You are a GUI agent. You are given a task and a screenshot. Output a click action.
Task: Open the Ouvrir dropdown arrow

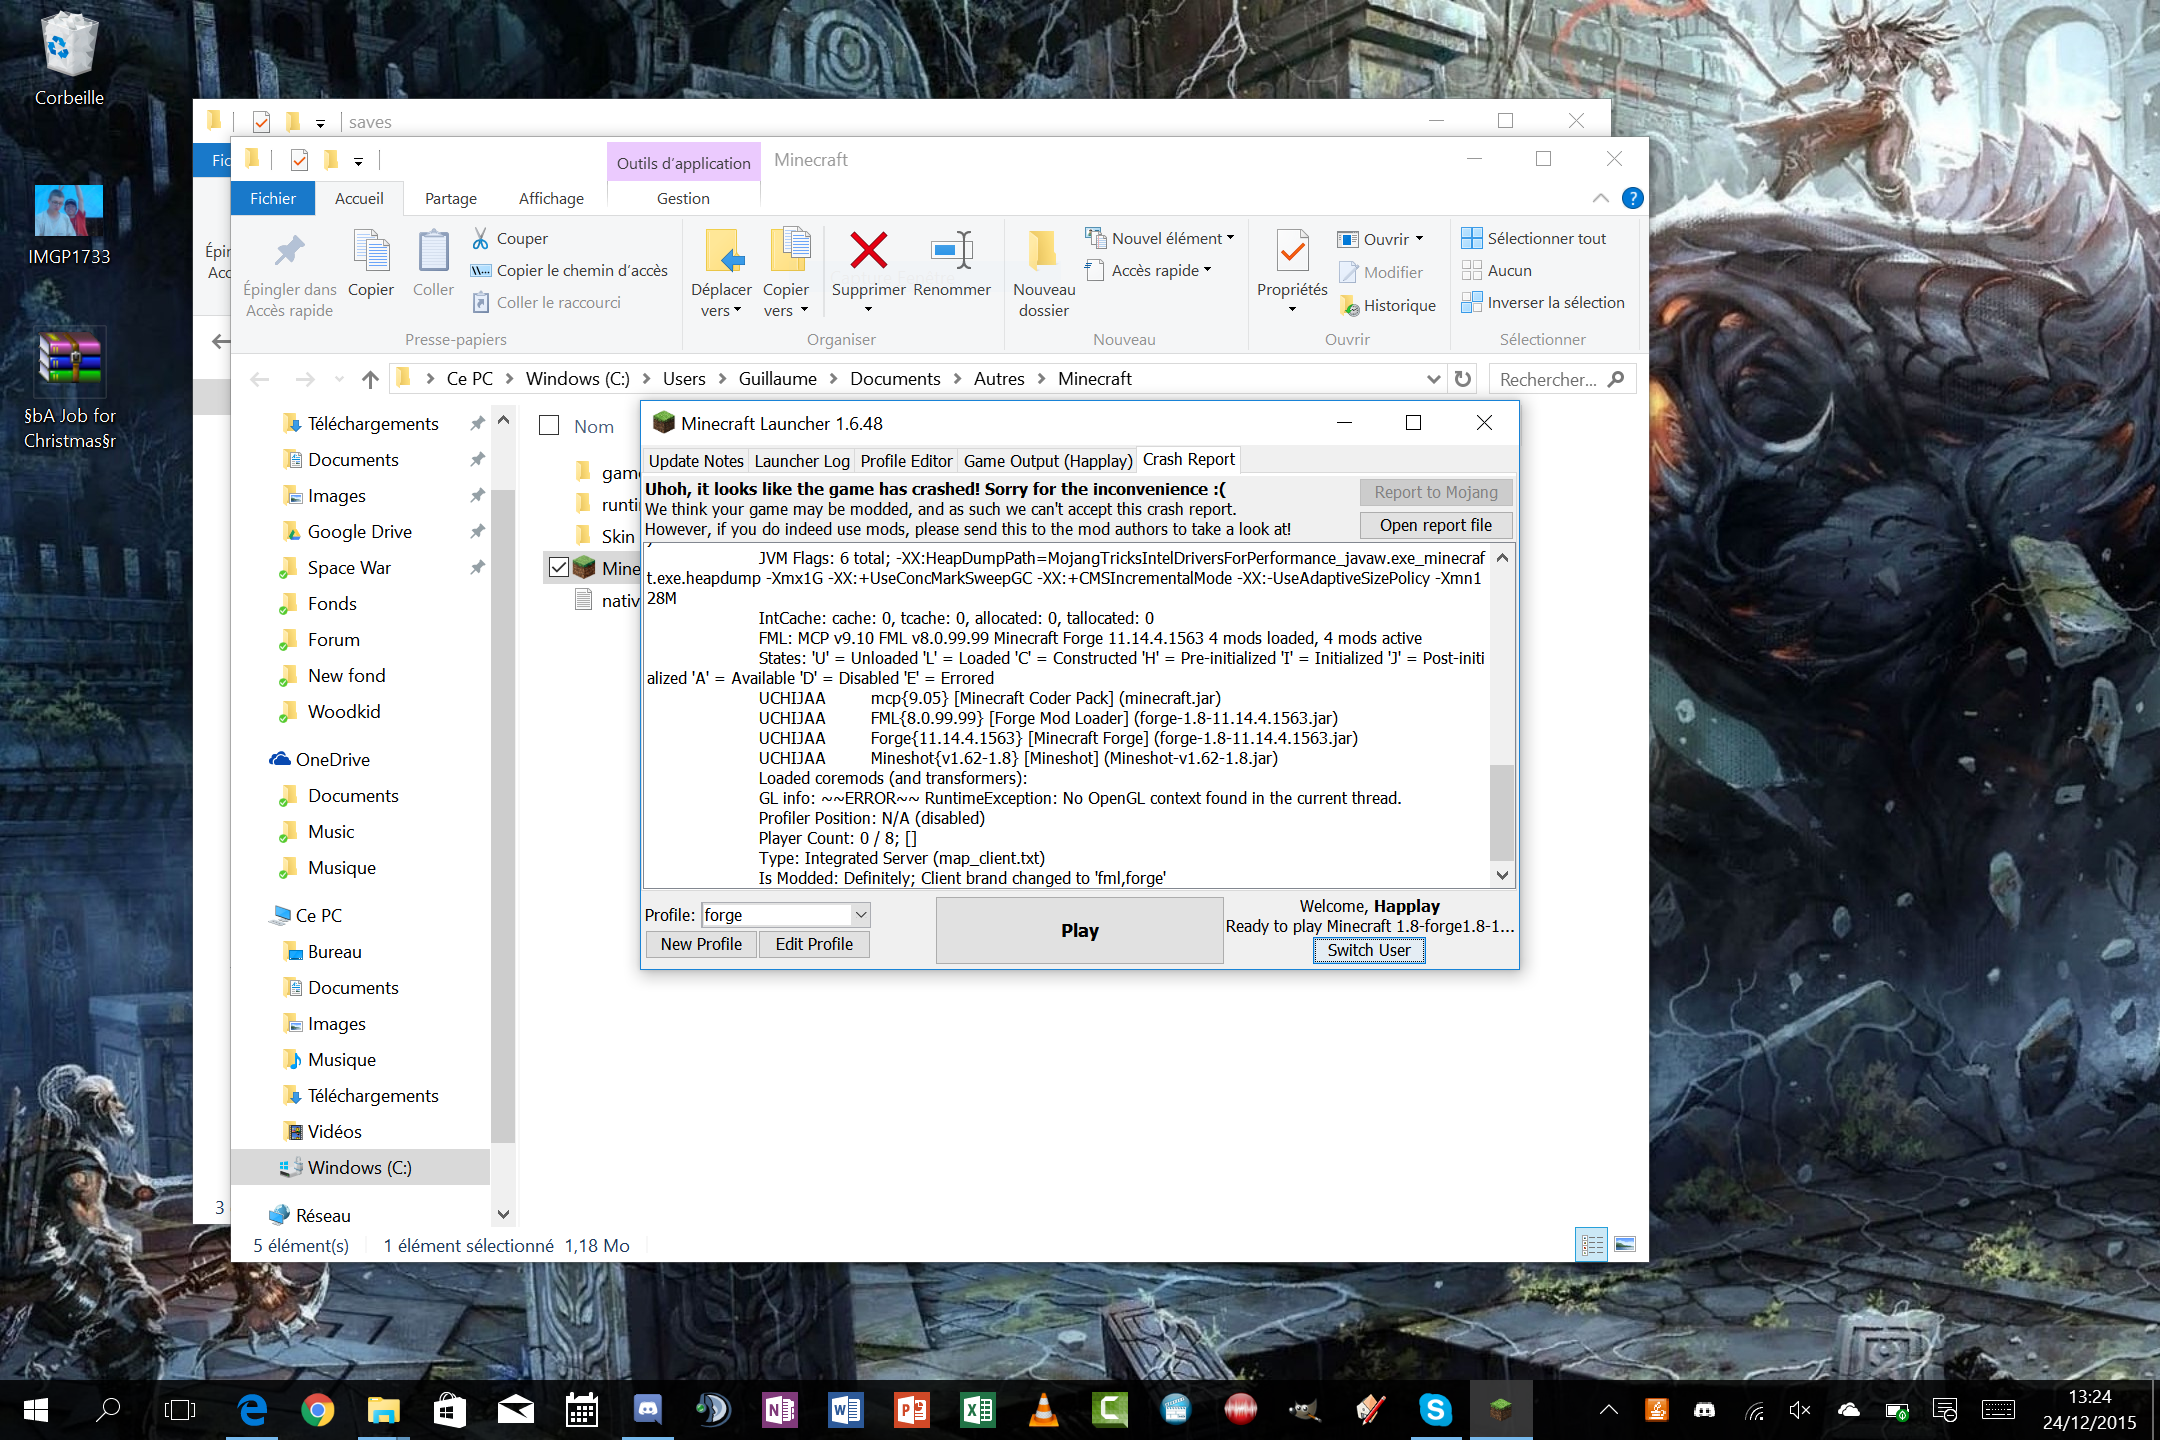point(1419,238)
